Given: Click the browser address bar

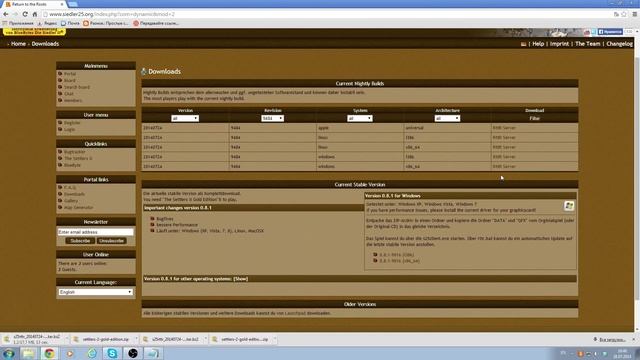Looking at the screenshot, I should click(327, 14).
